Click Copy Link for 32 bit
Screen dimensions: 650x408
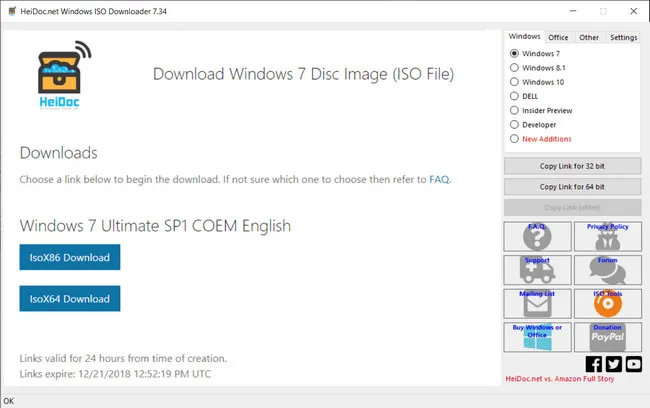572,166
